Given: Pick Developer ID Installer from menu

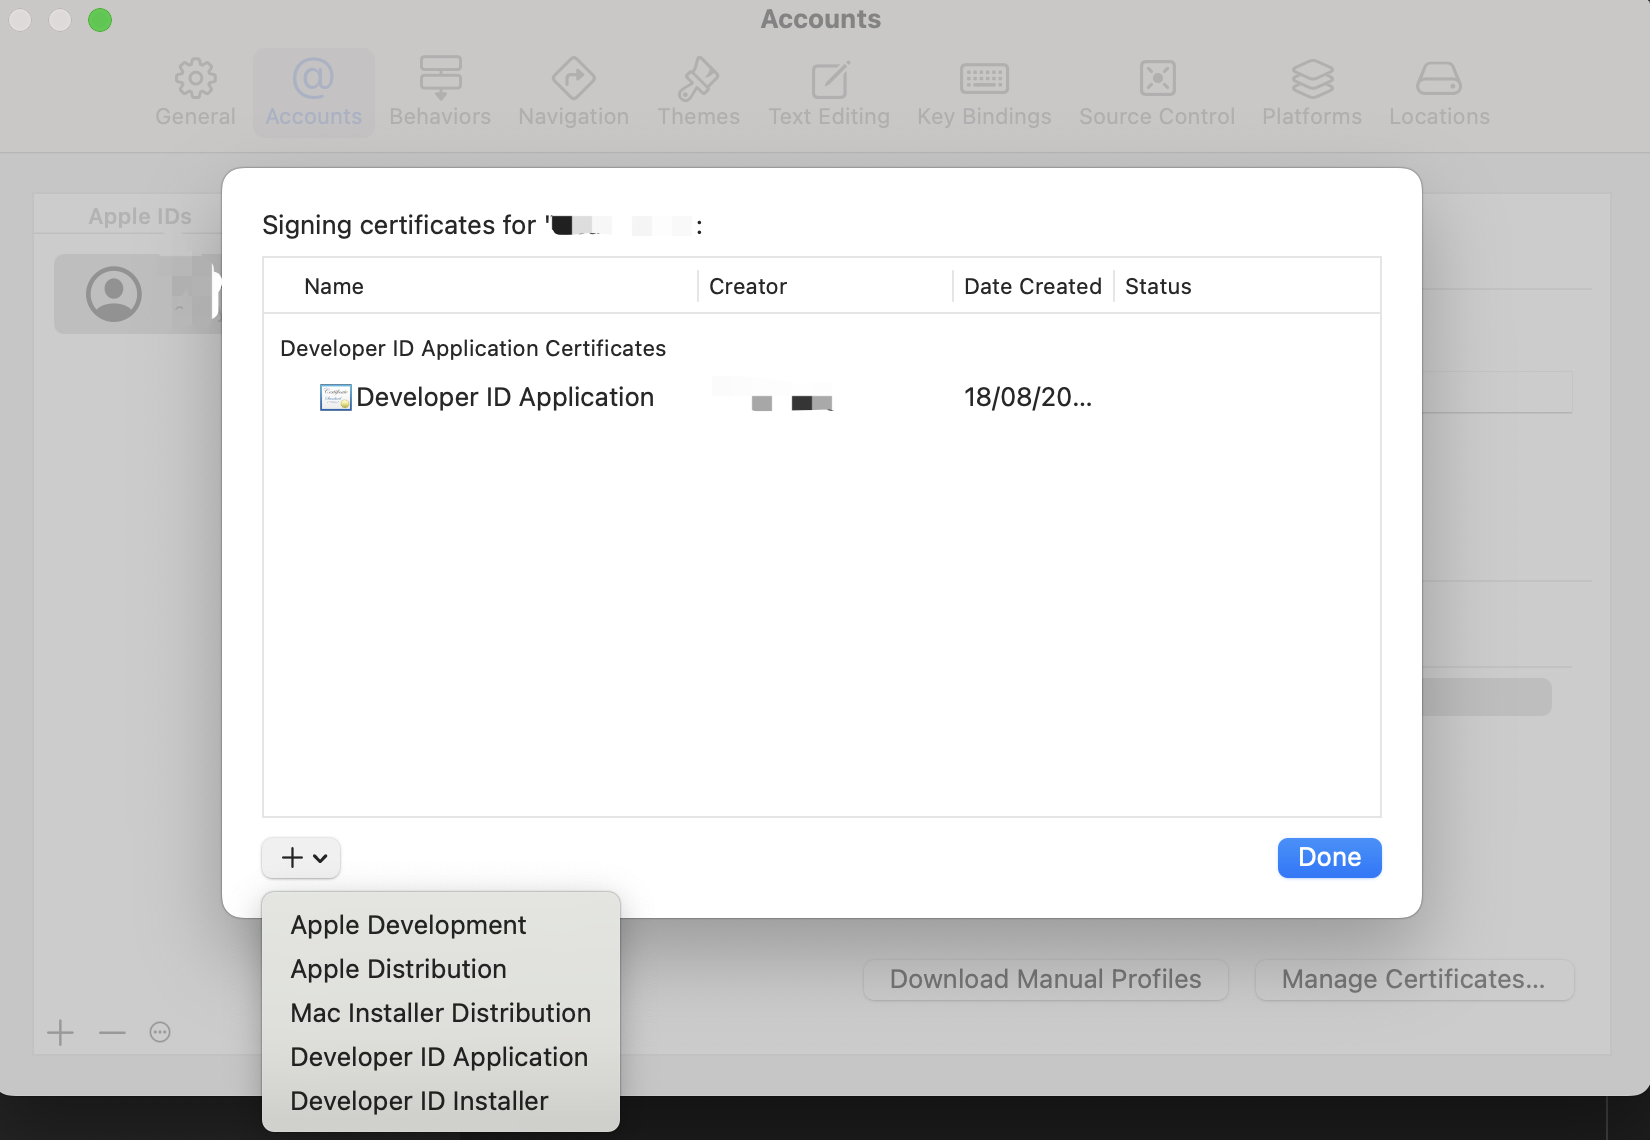Looking at the screenshot, I should coord(419,1101).
